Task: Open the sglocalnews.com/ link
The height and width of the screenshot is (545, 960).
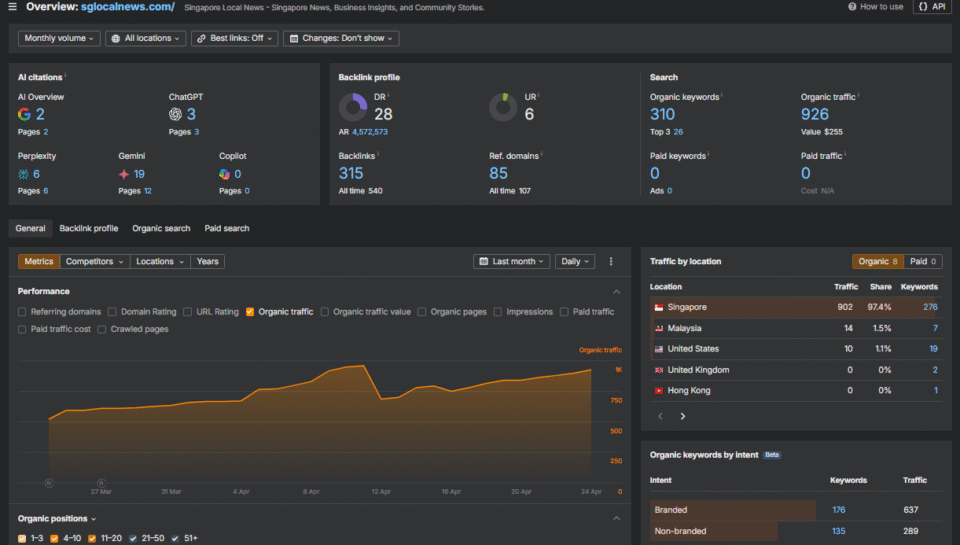Action: (128, 7)
